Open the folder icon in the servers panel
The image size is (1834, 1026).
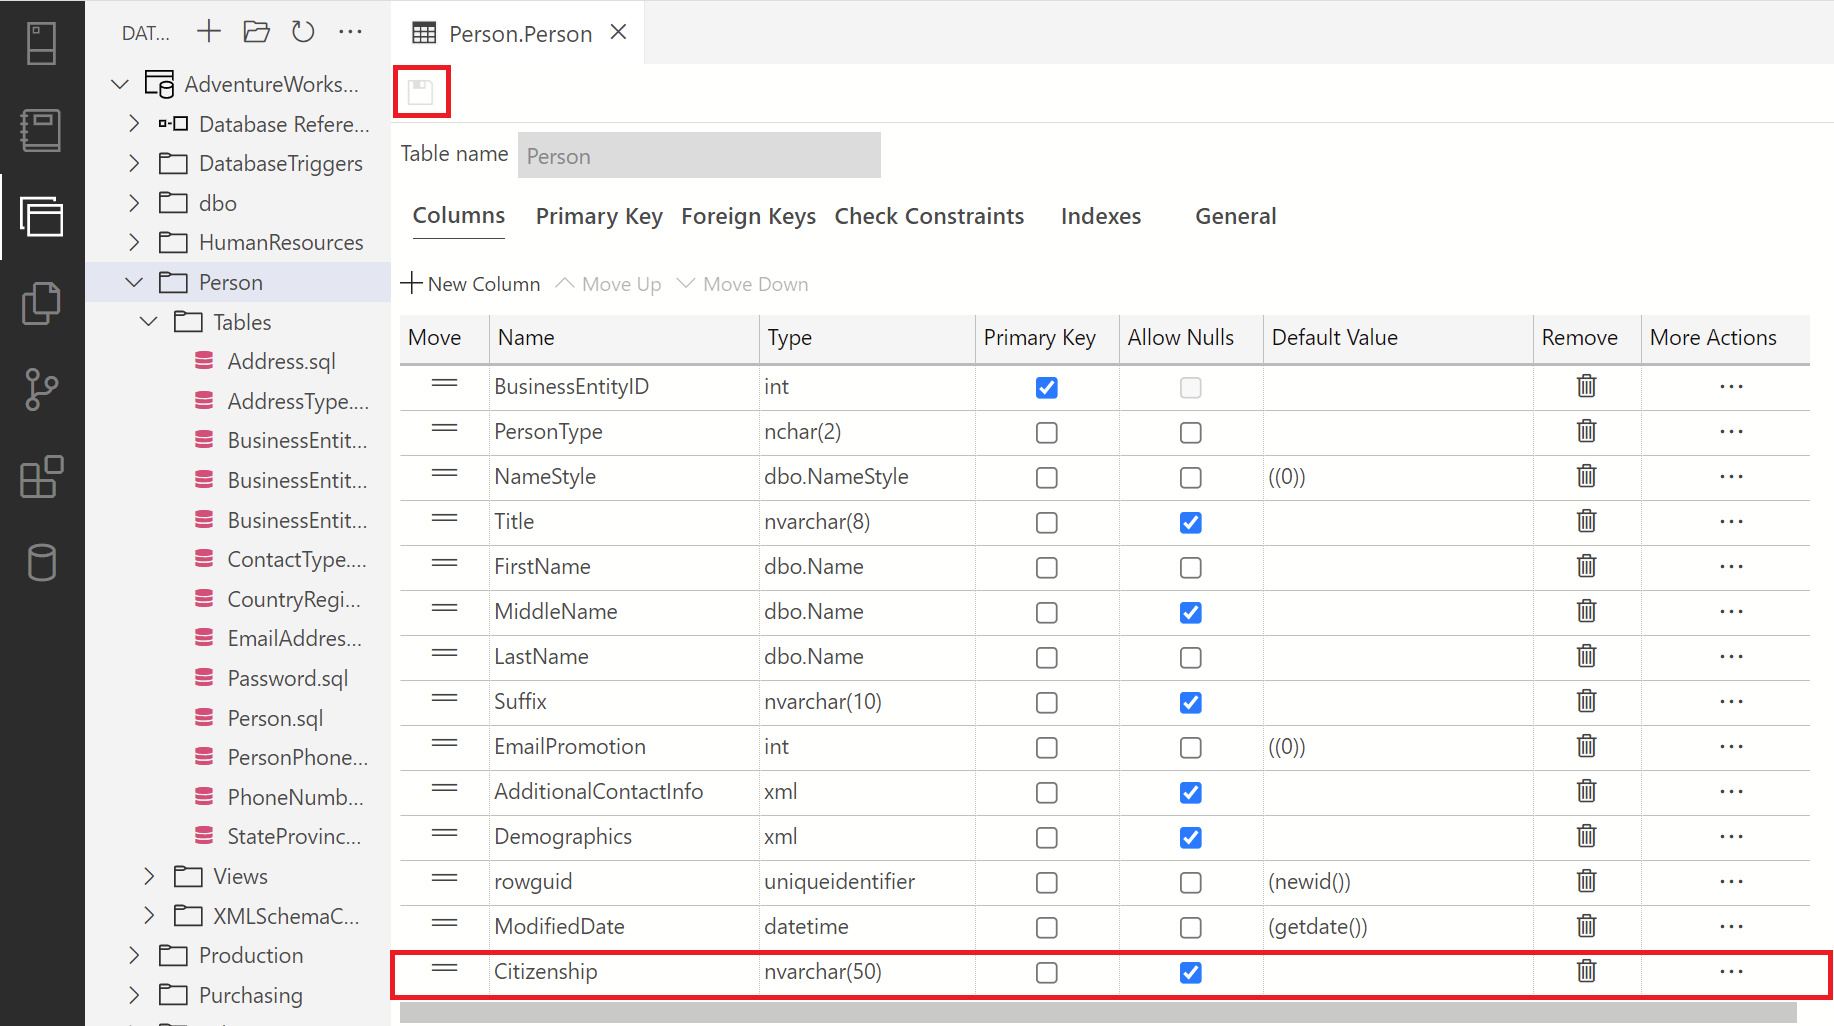pyautogui.click(x=256, y=31)
